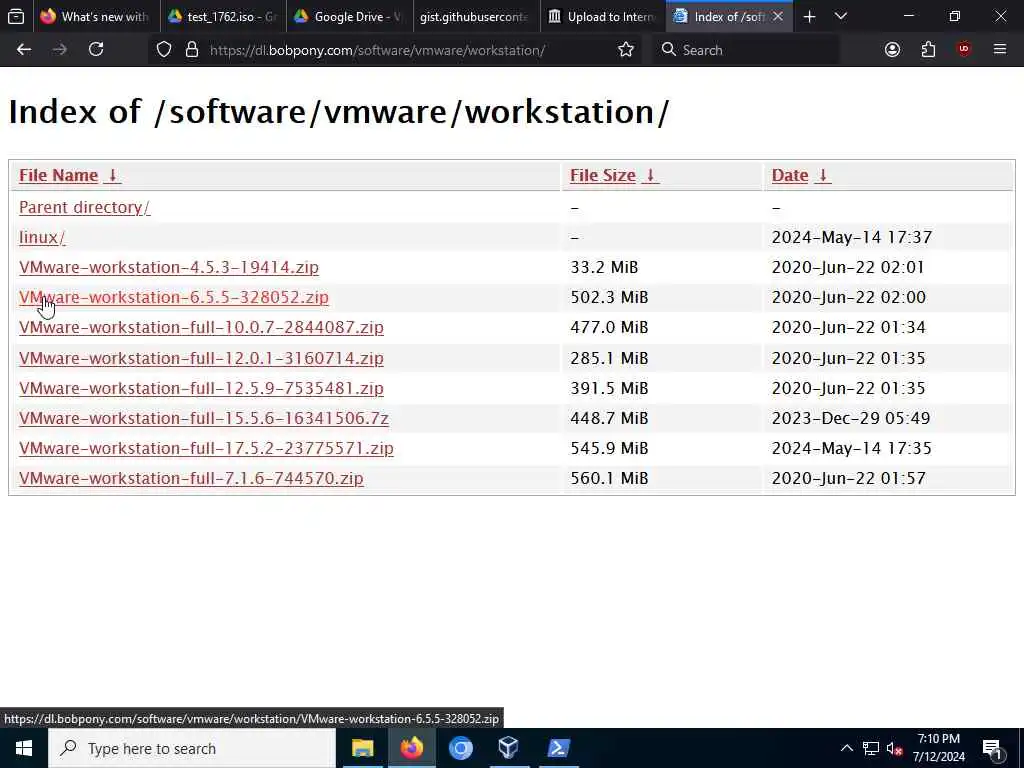
Task: Download VMware-workstation-6.5.5-328052.zip
Action: 174,297
